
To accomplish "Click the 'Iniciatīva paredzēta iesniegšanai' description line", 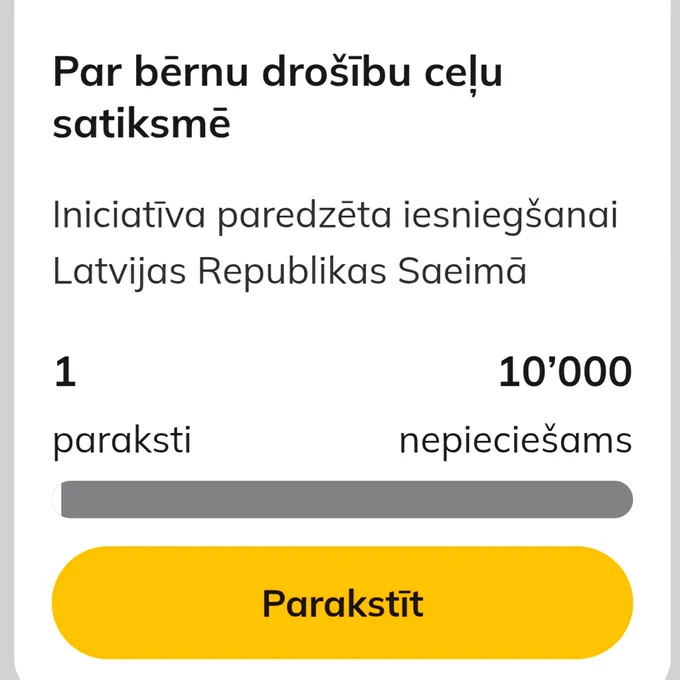I will (335, 216).
